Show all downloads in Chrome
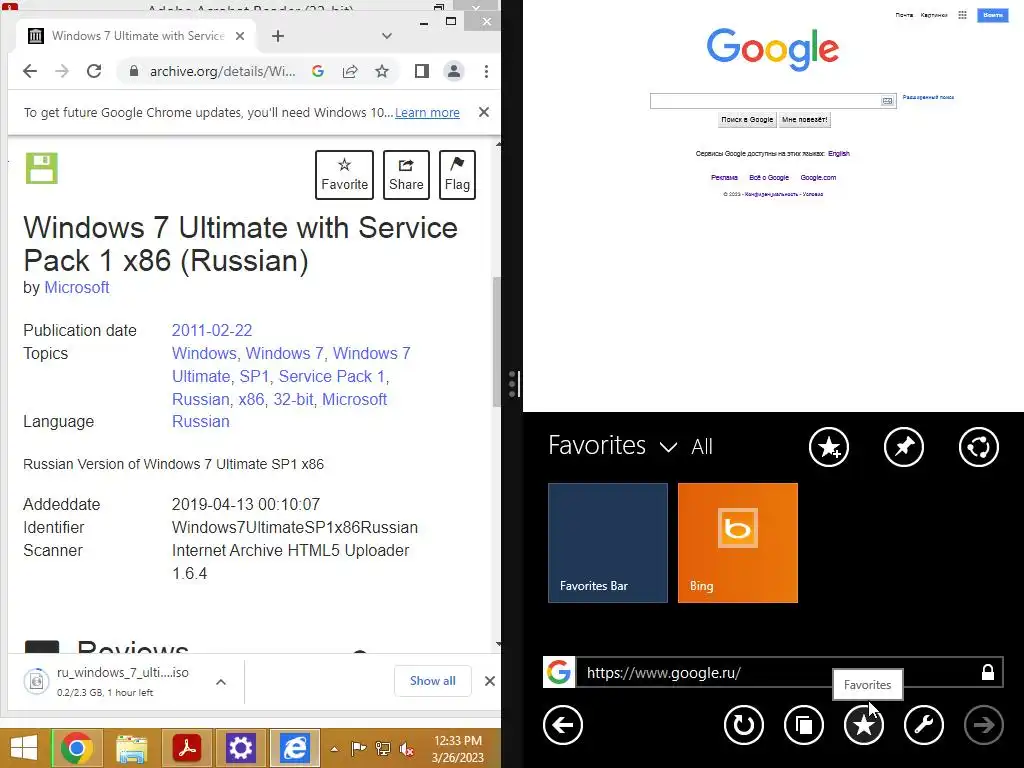The image size is (1024, 768). [432, 681]
